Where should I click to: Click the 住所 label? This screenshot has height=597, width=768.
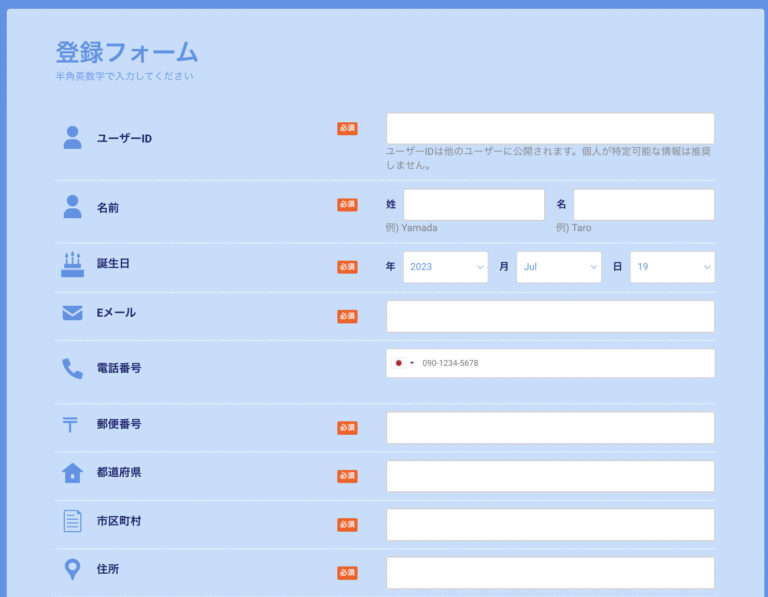click(x=108, y=569)
